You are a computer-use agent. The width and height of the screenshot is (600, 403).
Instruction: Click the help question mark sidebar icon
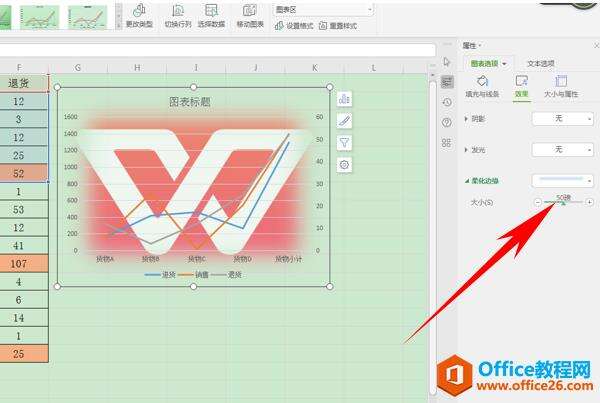(x=447, y=122)
